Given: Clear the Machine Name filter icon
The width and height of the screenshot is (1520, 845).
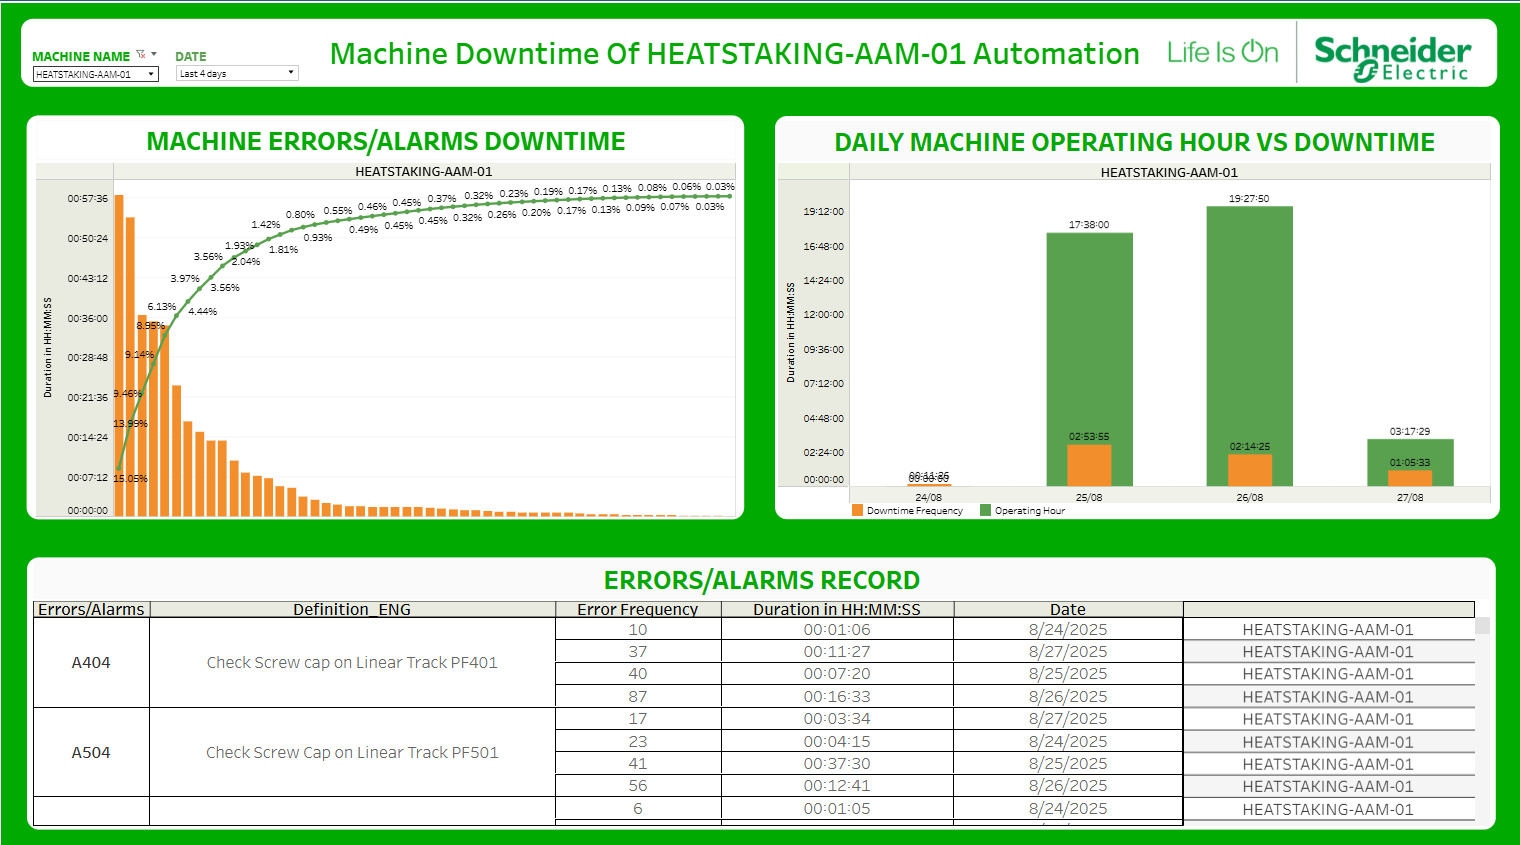Looking at the screenshot, I should coord(141,55).
